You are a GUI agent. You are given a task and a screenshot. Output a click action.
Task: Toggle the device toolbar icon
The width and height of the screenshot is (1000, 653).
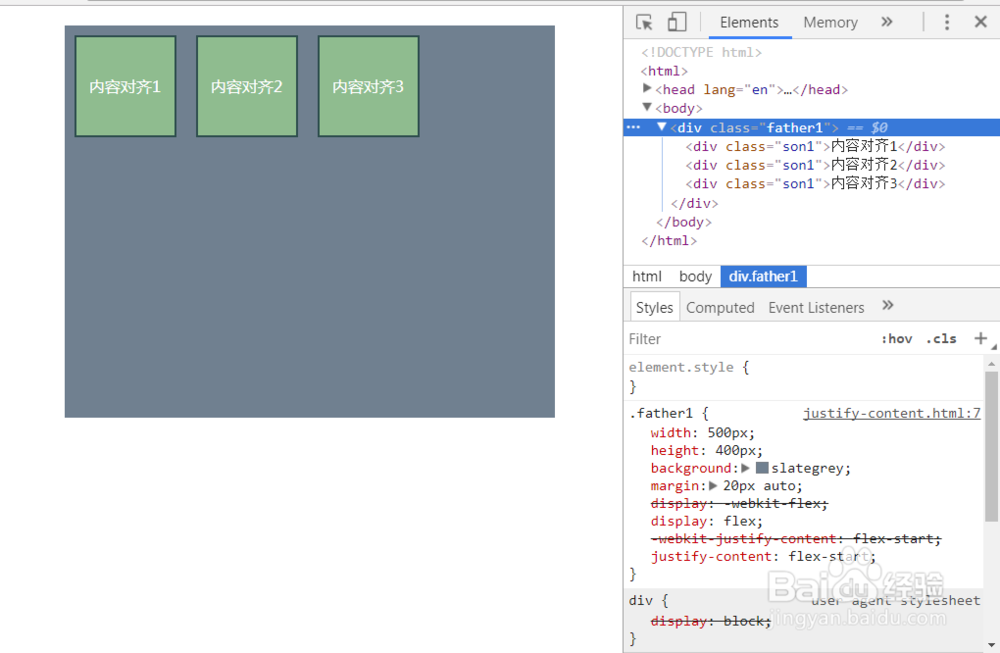tap(677, 22)
